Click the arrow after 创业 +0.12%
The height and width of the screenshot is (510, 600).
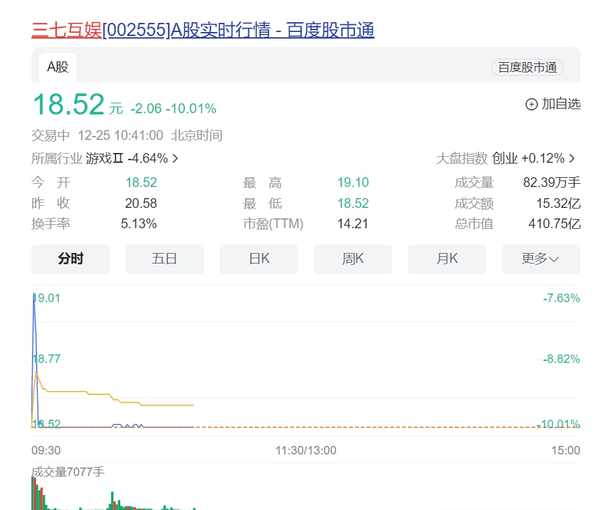(x=572, y=158)
